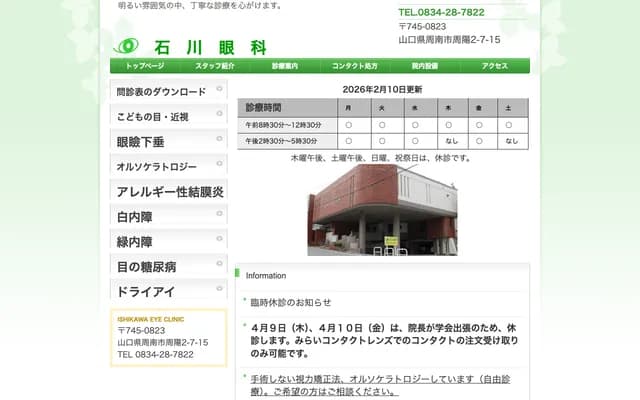The width and height of the screenshot is (640, 400).
Task: Click the Saturday afternoon なし cell
Action: tap(512, 141)
